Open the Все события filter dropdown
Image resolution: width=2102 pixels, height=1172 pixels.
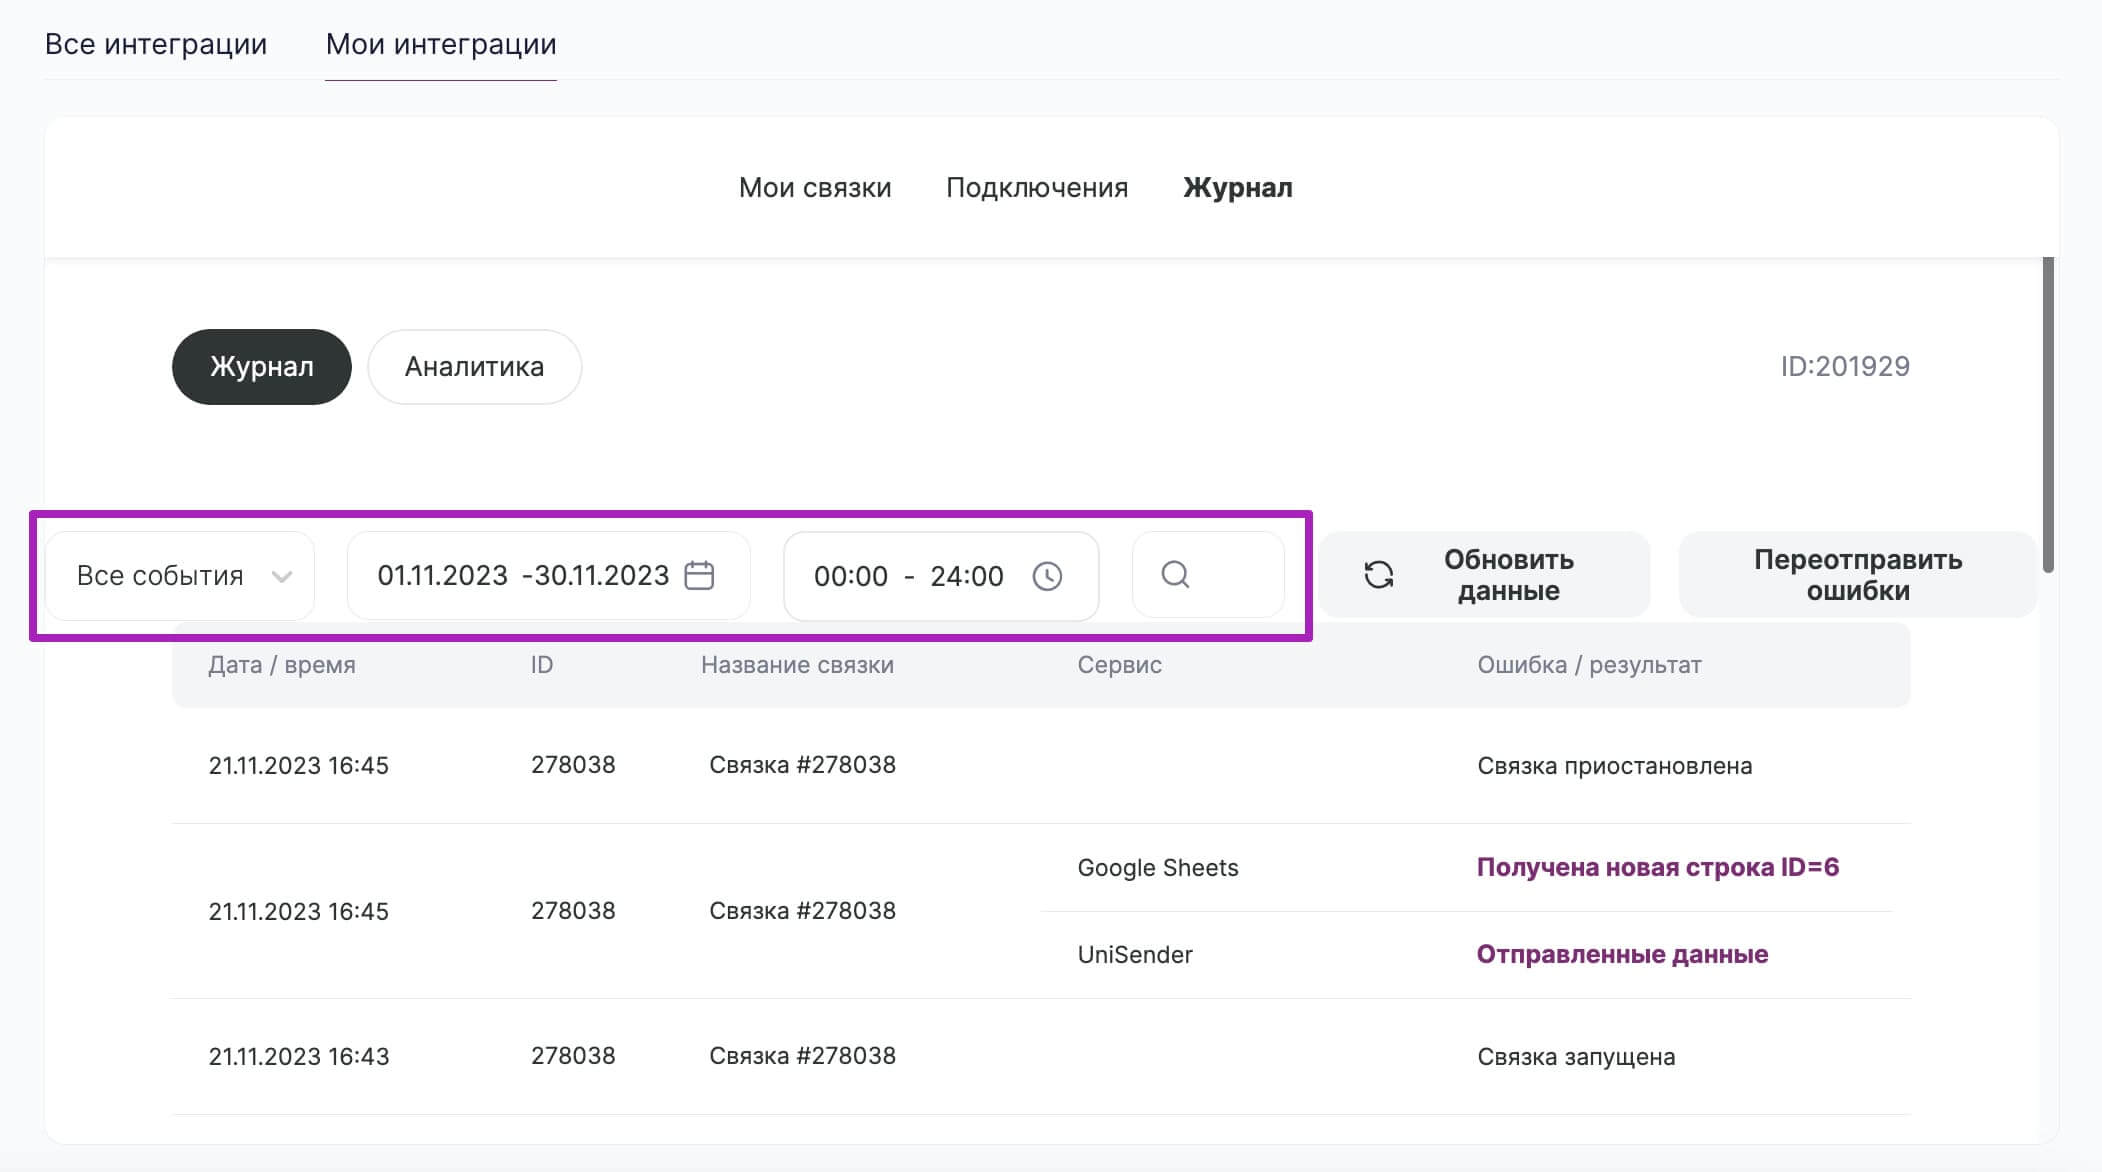[x=180, y=575]
